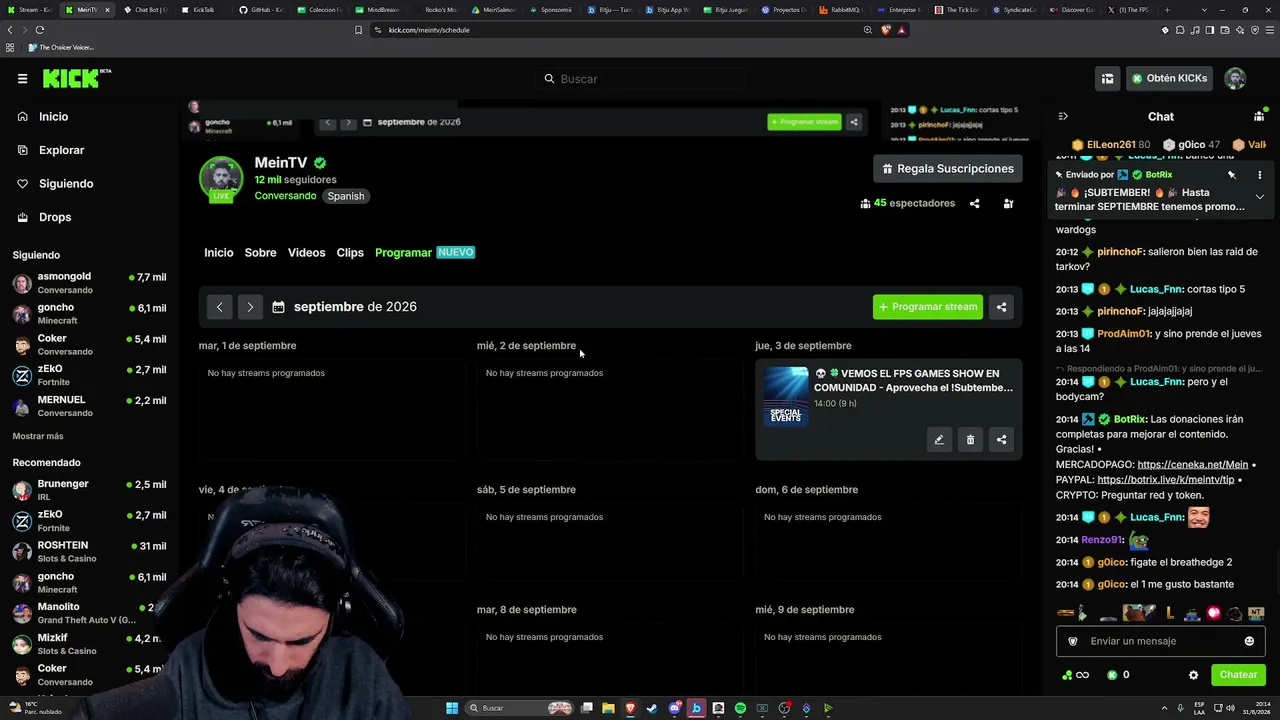Expand the pinned BotRix message
1280x720 pixels.
click(x=1259, y=197)
